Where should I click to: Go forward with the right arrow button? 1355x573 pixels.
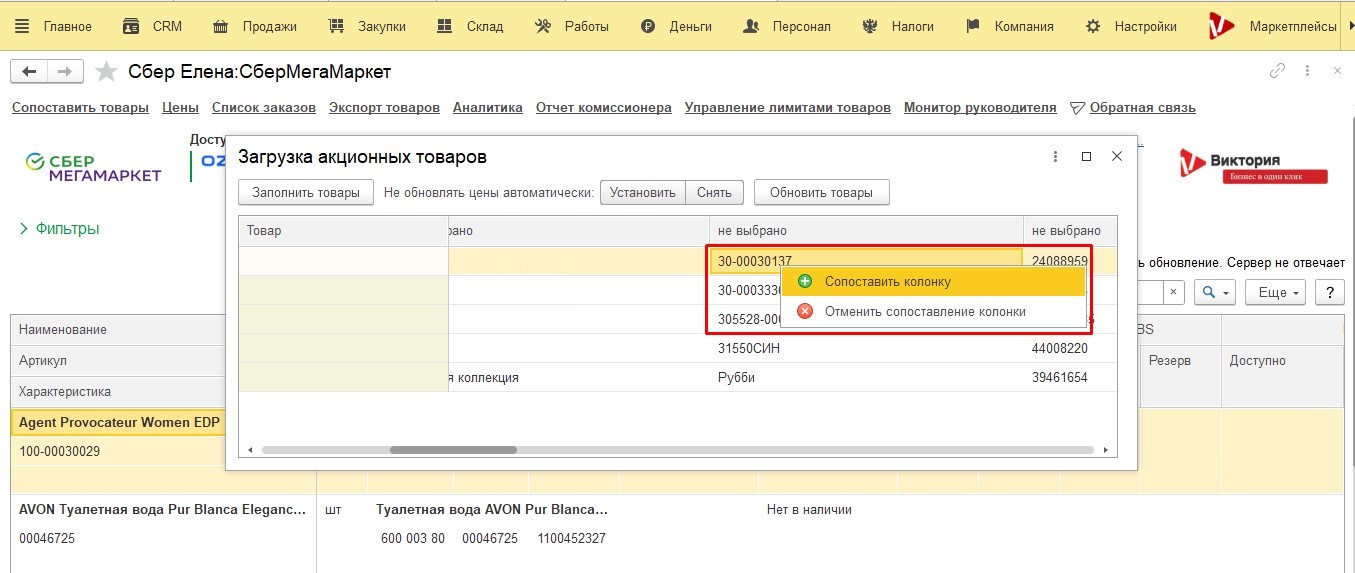(64, 71)
